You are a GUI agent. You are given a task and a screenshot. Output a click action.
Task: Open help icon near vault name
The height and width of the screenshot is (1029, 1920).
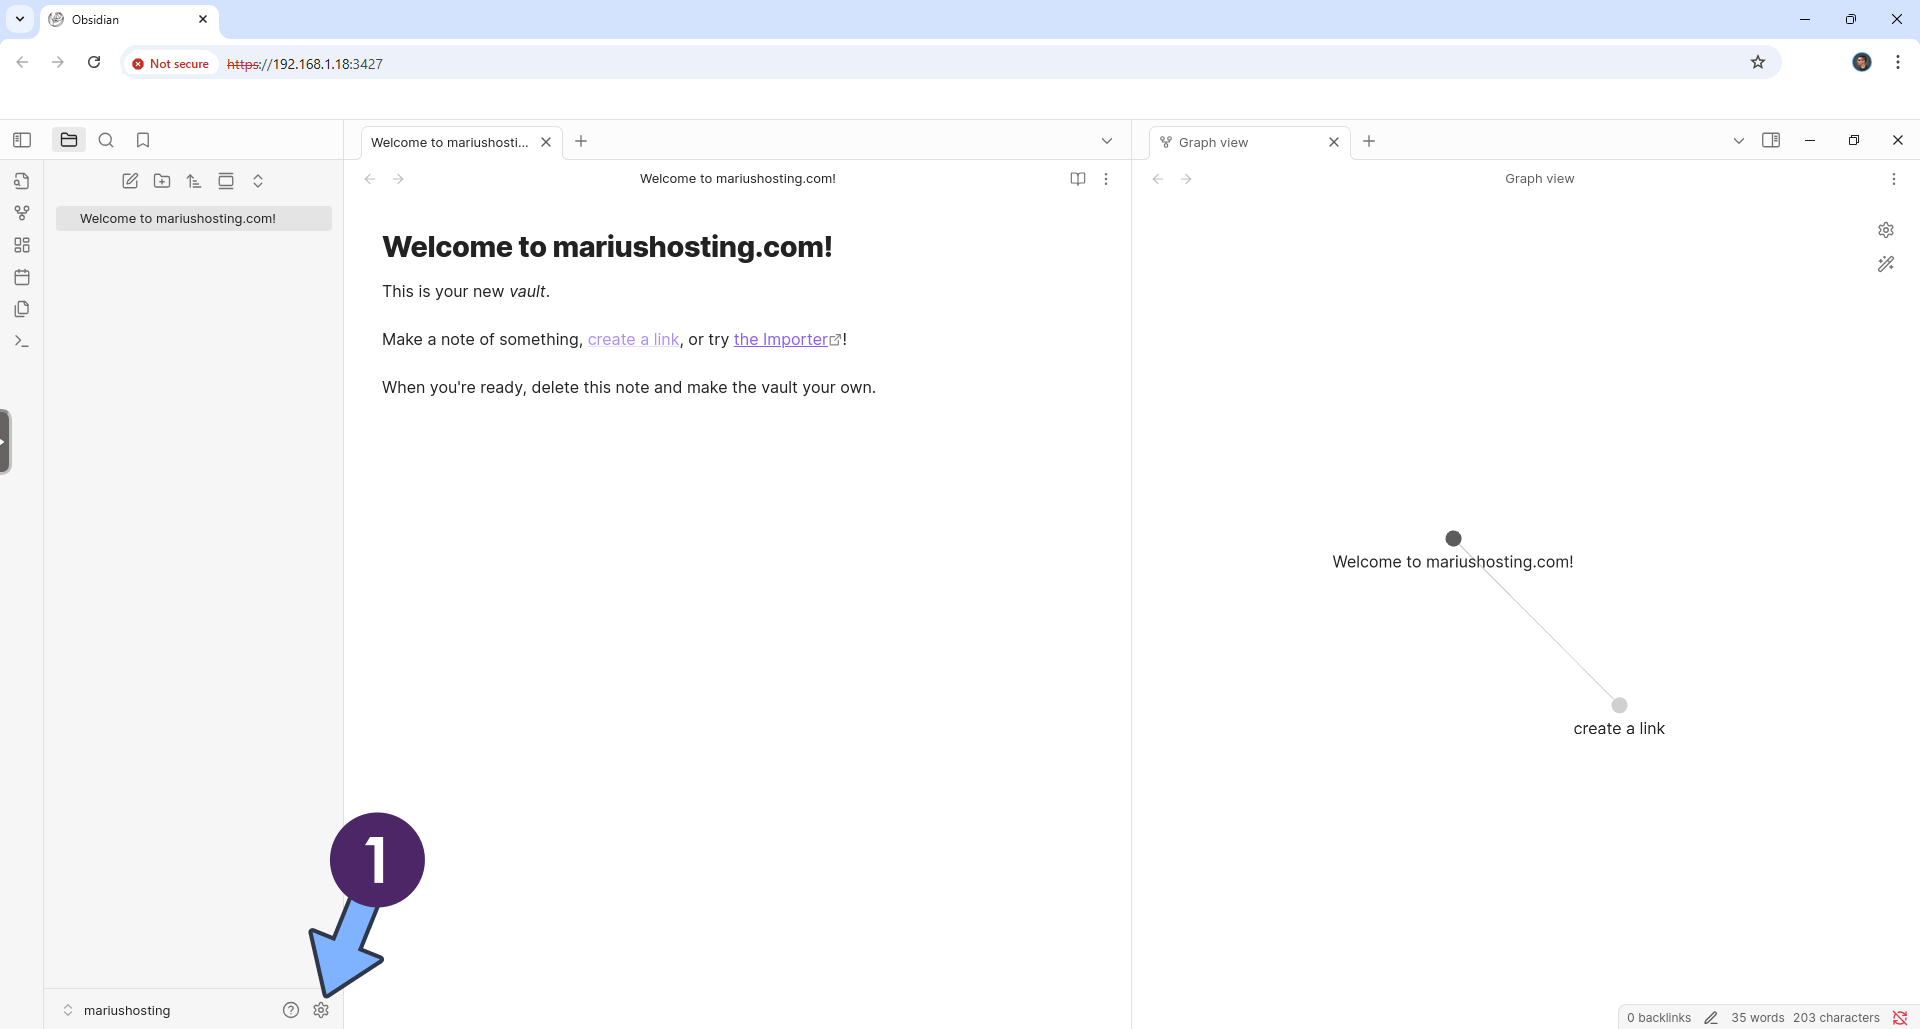point(291,1010)
